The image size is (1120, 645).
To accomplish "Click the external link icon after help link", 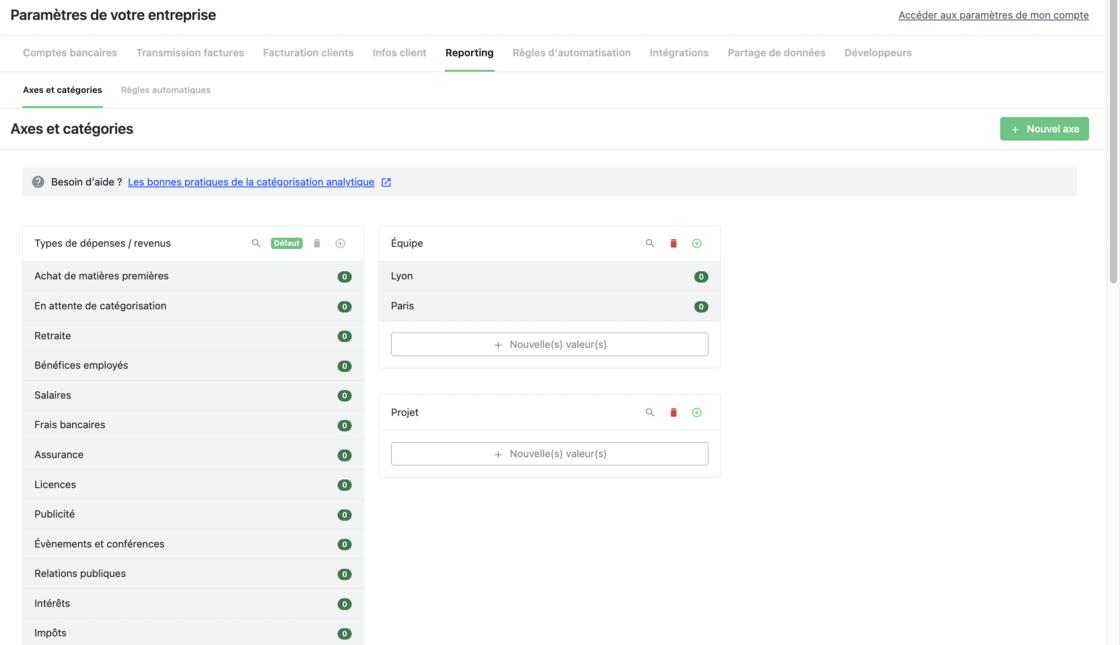I will tap(386, 182).
